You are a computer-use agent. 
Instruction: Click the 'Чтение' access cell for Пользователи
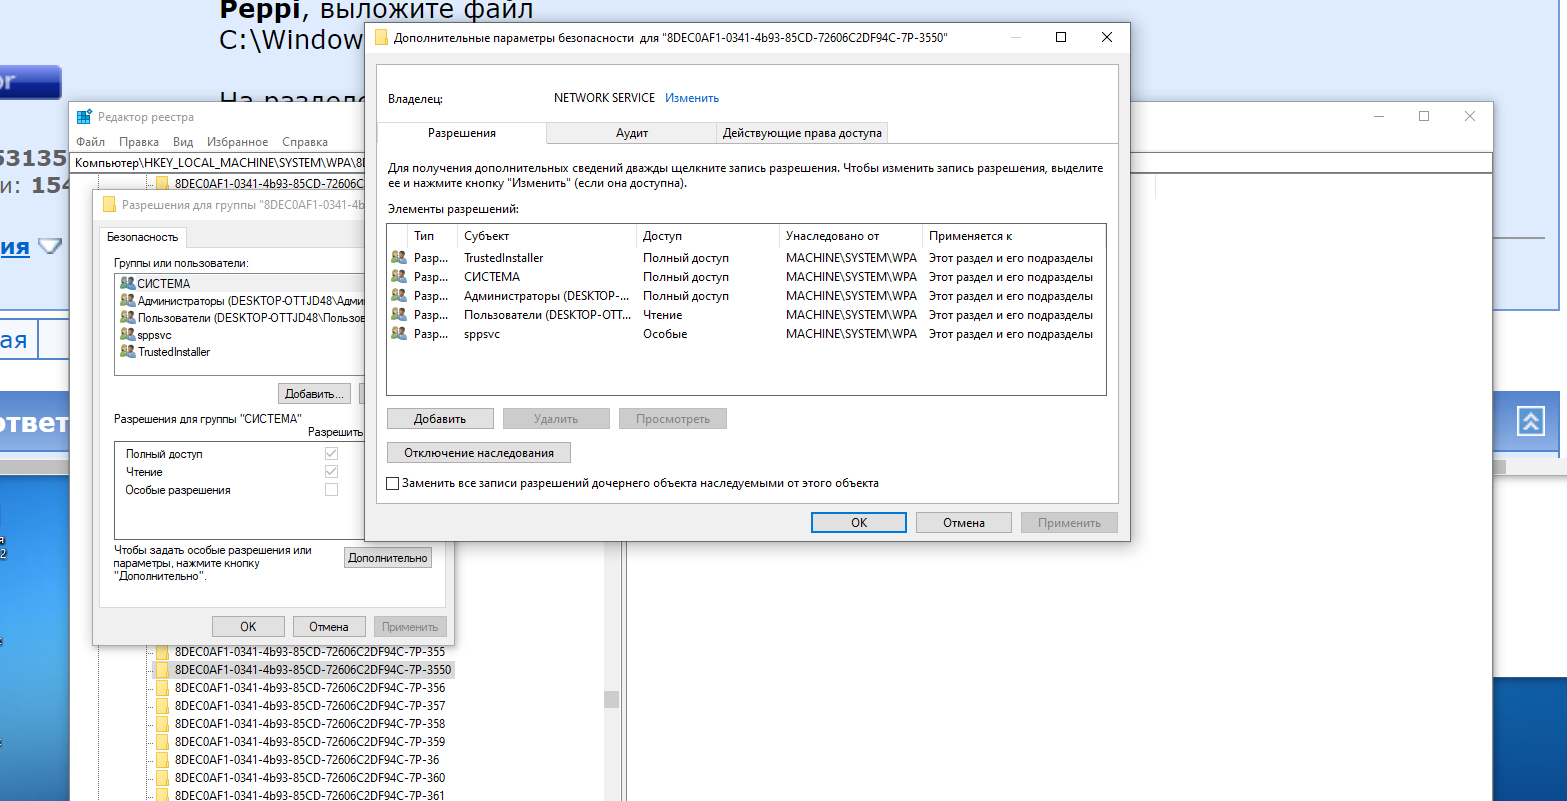click(x=663, y=315)
